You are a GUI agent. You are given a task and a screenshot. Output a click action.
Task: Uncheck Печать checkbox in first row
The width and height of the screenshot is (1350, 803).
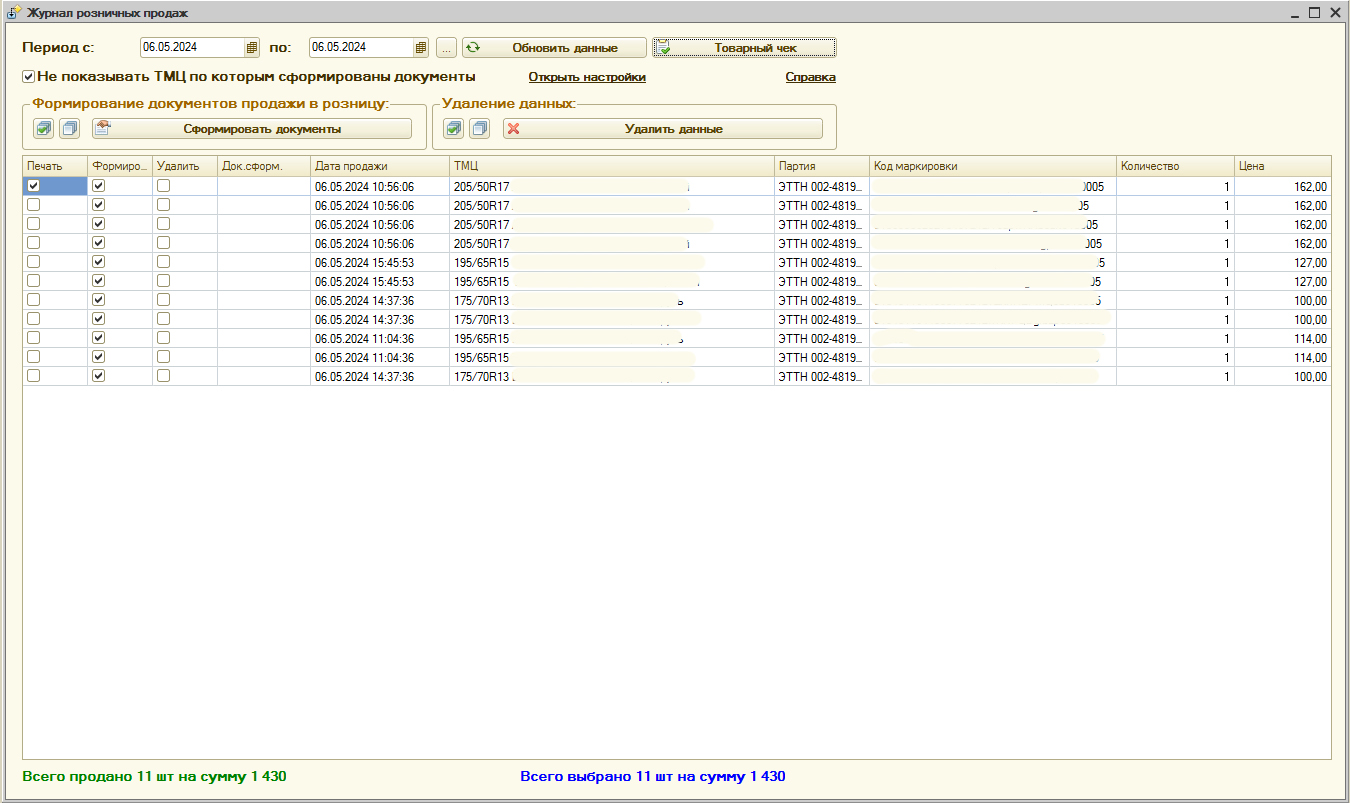(x=34, y=186)
